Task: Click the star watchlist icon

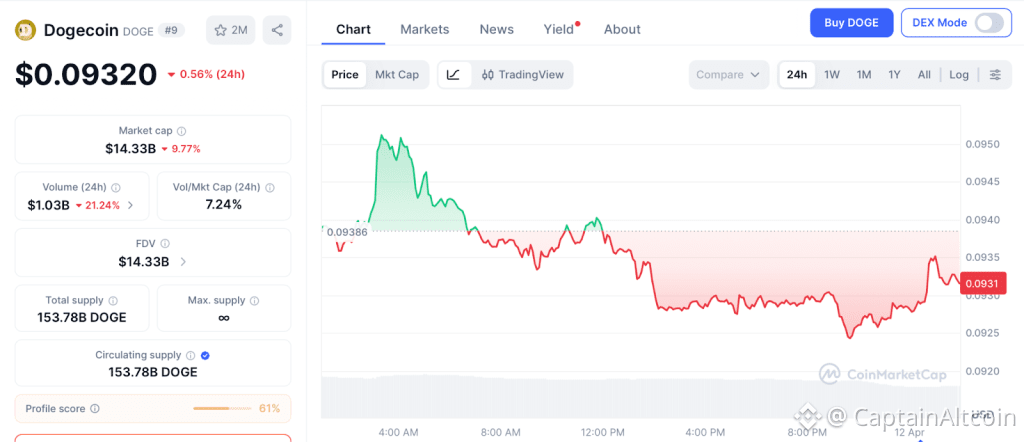Action: point(221,30)
